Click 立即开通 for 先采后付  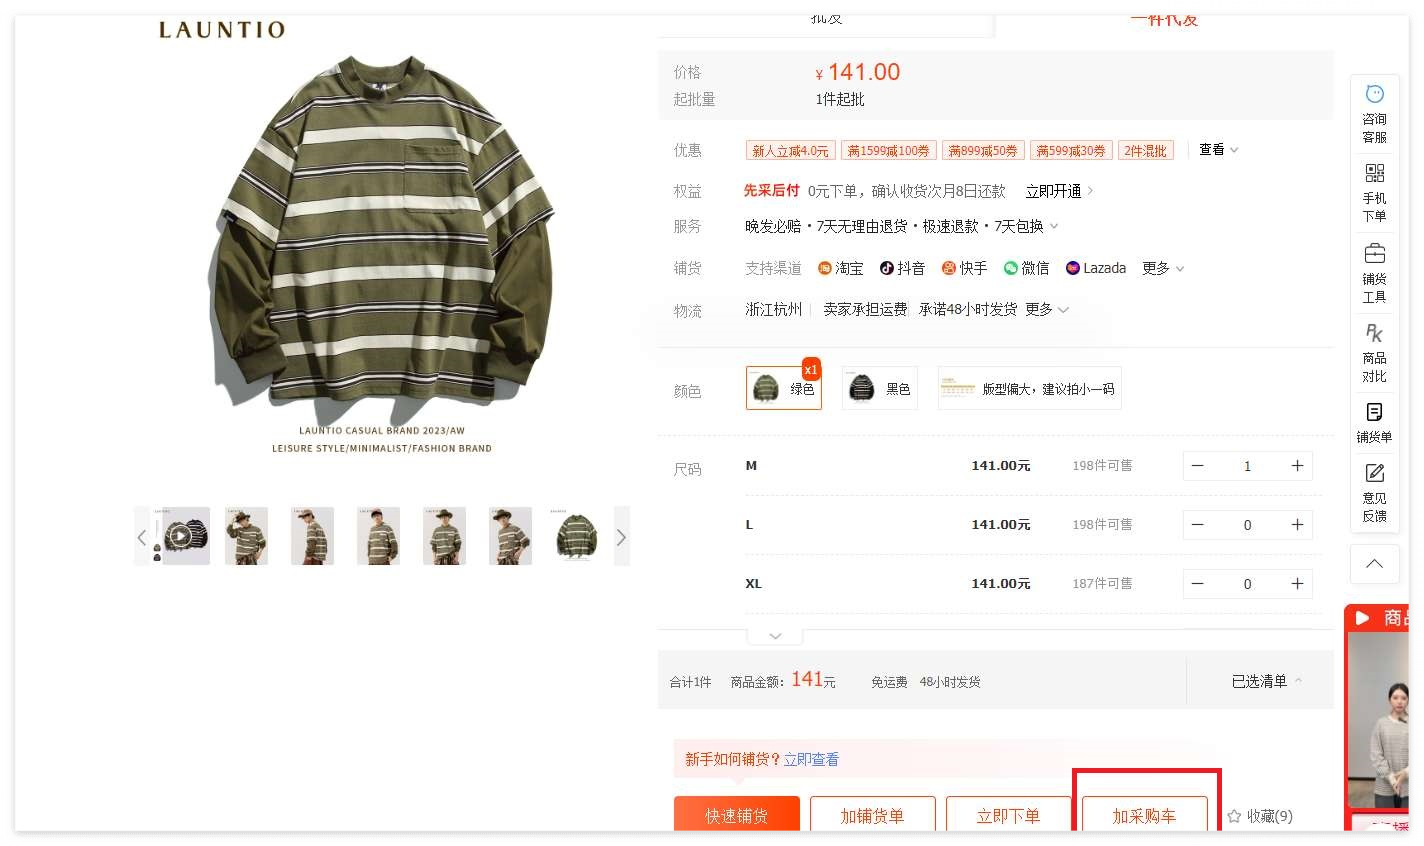click(x=1059, y=191)
